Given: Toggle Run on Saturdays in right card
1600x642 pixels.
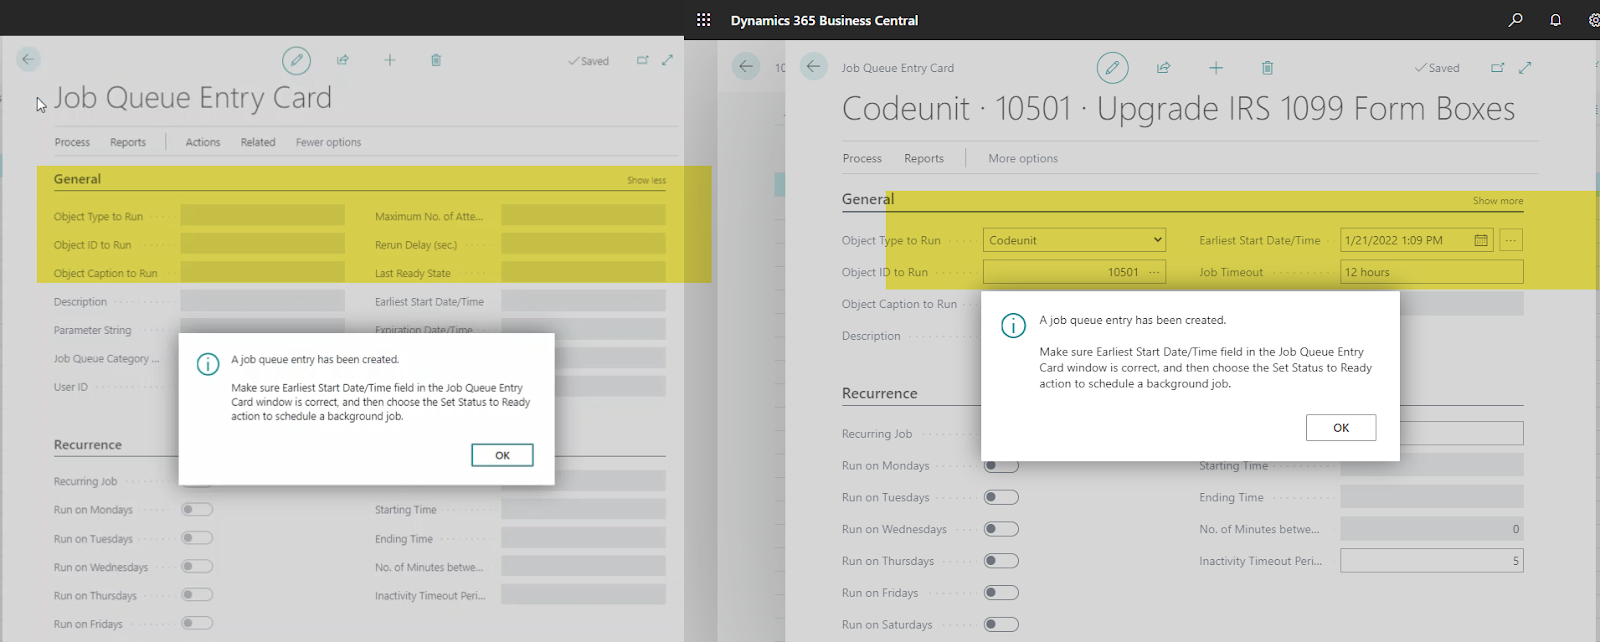Looking at the screenshot, I should click(1001, 625).
